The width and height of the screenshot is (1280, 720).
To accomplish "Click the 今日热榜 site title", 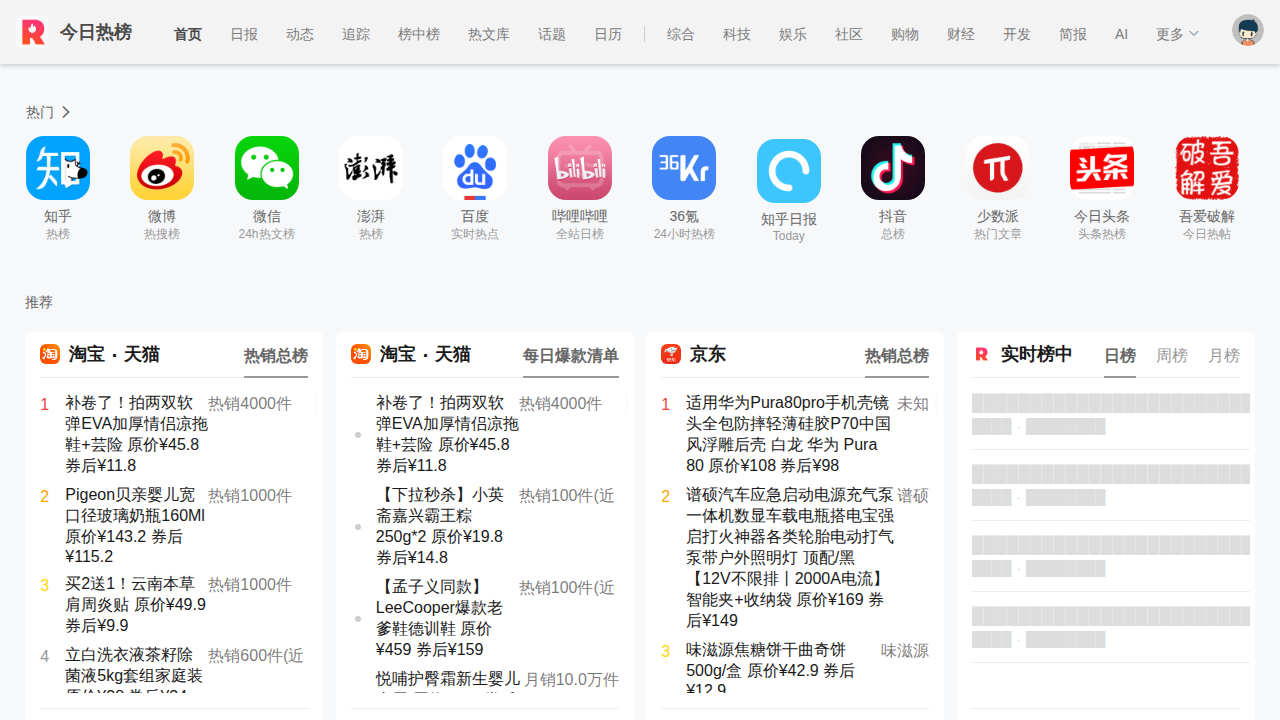I will (x=96, y=32).
